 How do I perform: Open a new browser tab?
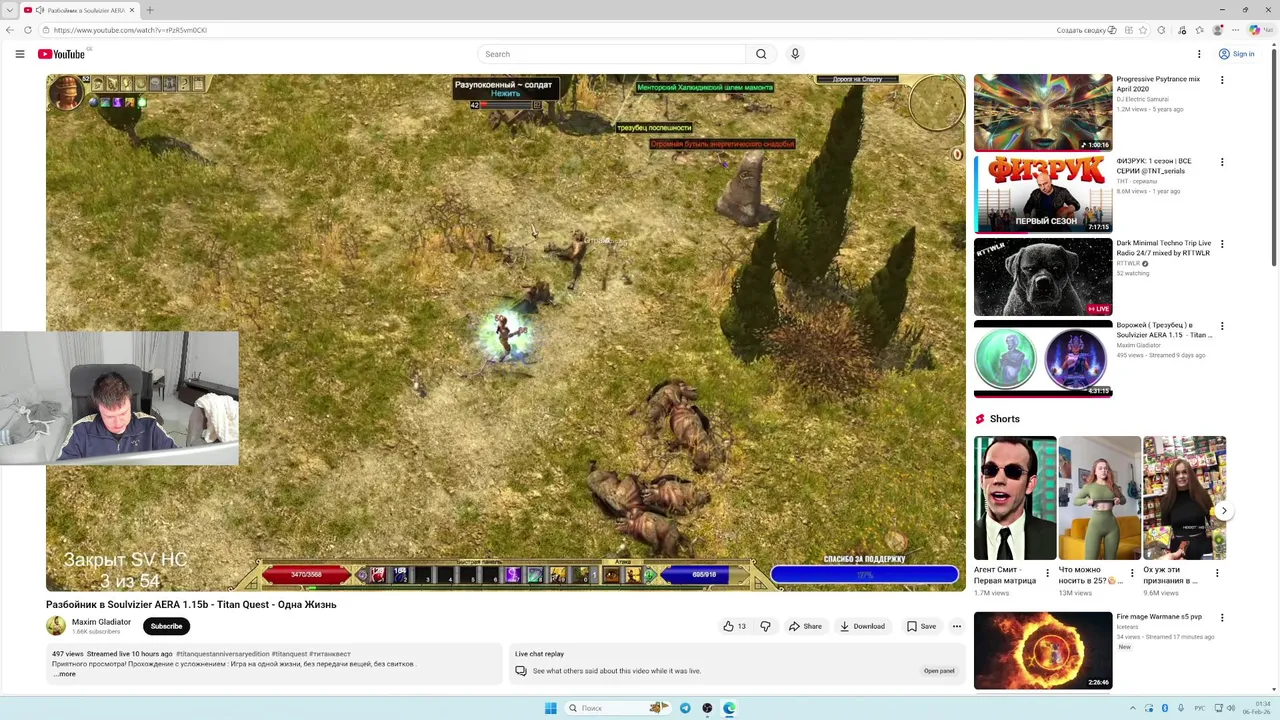[150, 10]
